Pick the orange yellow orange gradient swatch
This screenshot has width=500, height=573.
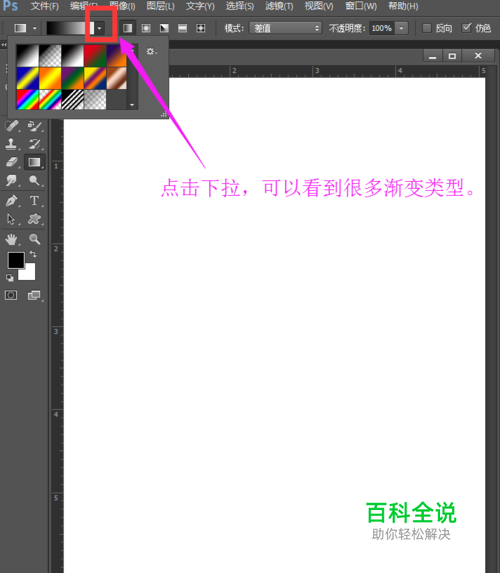50,78
